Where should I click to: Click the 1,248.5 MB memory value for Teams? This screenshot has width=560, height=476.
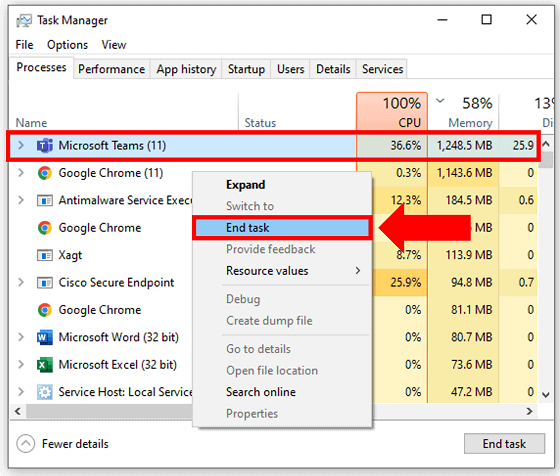(x=464, y=145)
